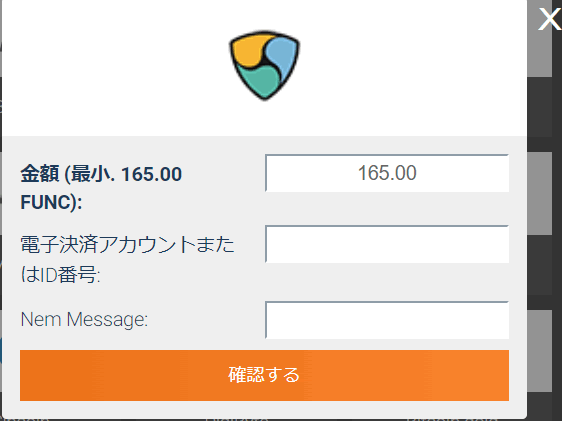Click the blue segment of the NEM logo
This screenshot has height=425, width=562.
click(x=283, y=54)
